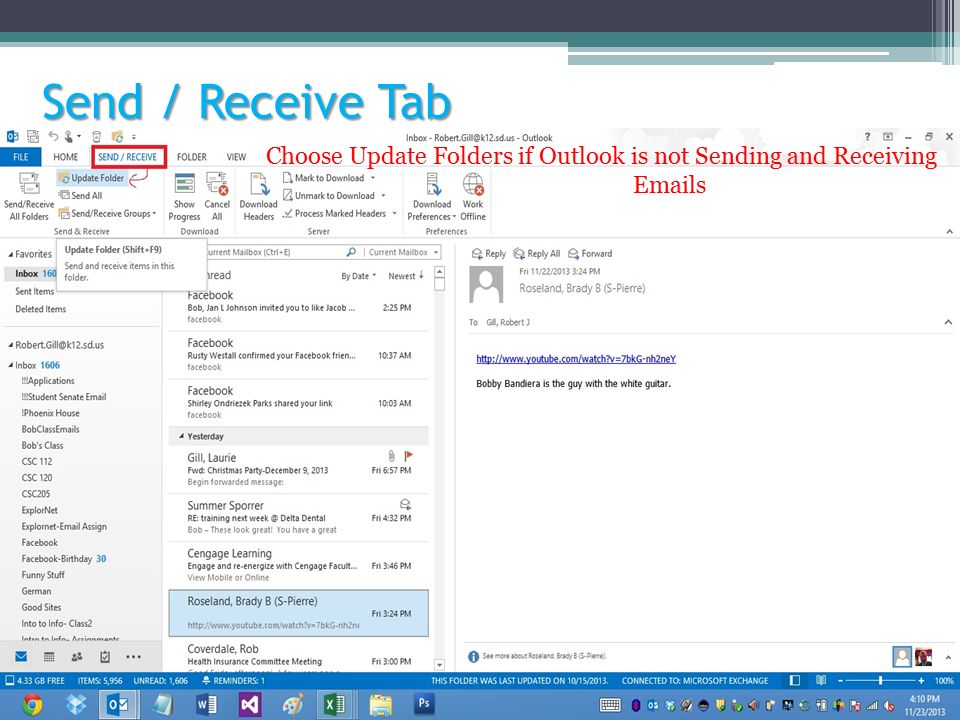The width and height of the screenshot is (960, 720).
Task: Open the youtube.com link in message
Action: pos(576,359)
